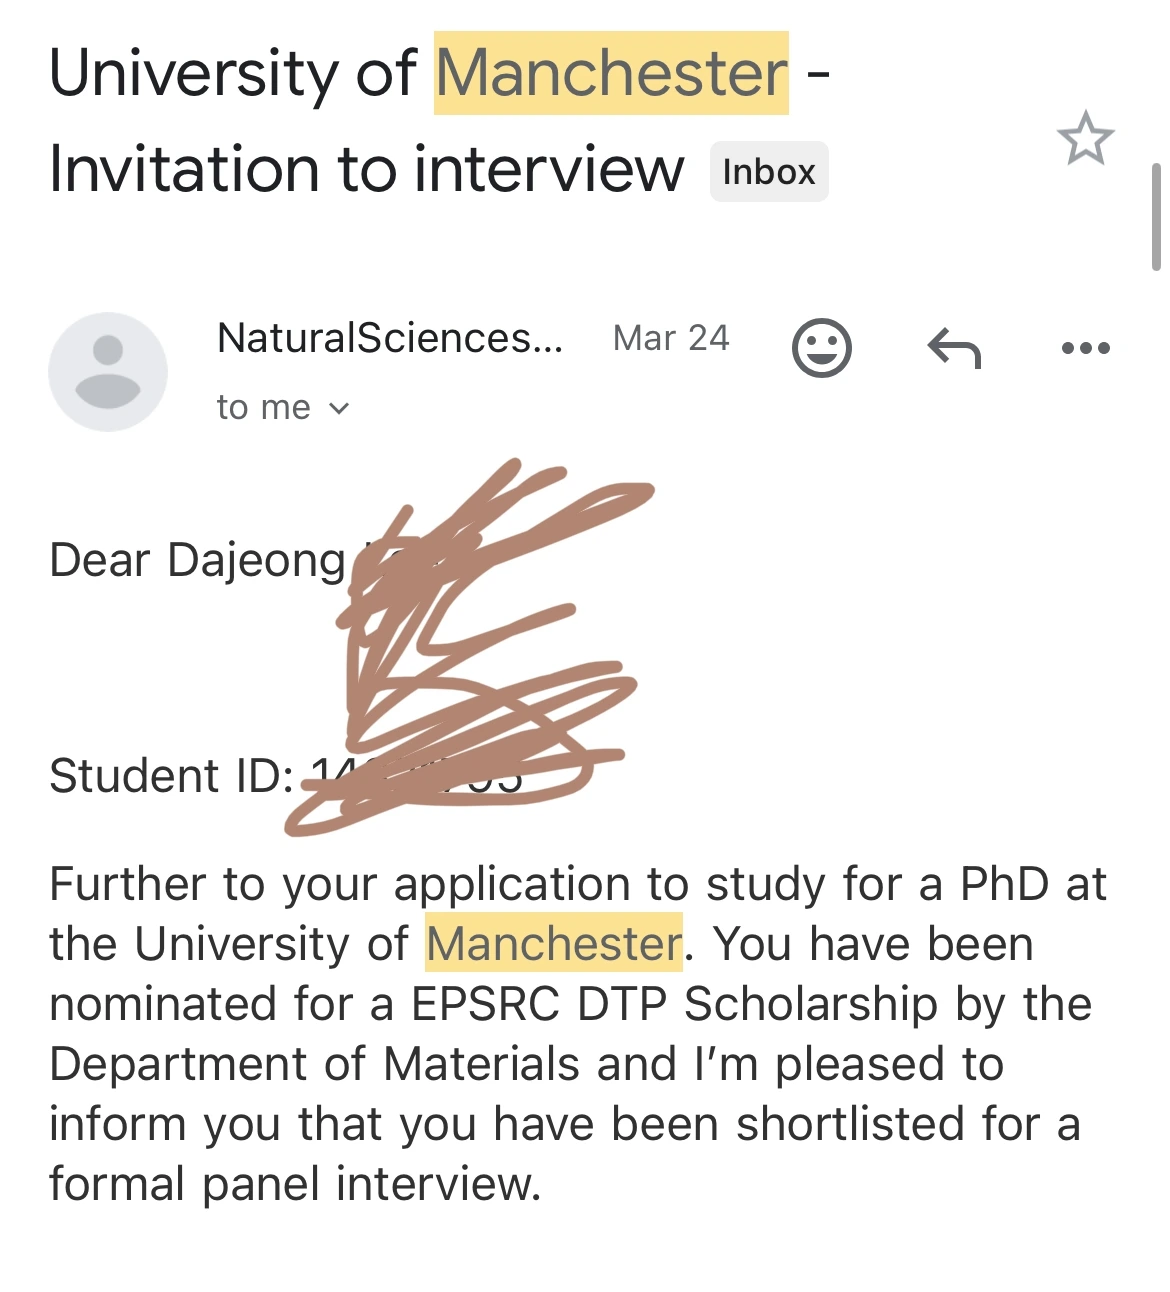Tap the reply arrow icon
The image size is (1170, 1292).
click(955, 348)
